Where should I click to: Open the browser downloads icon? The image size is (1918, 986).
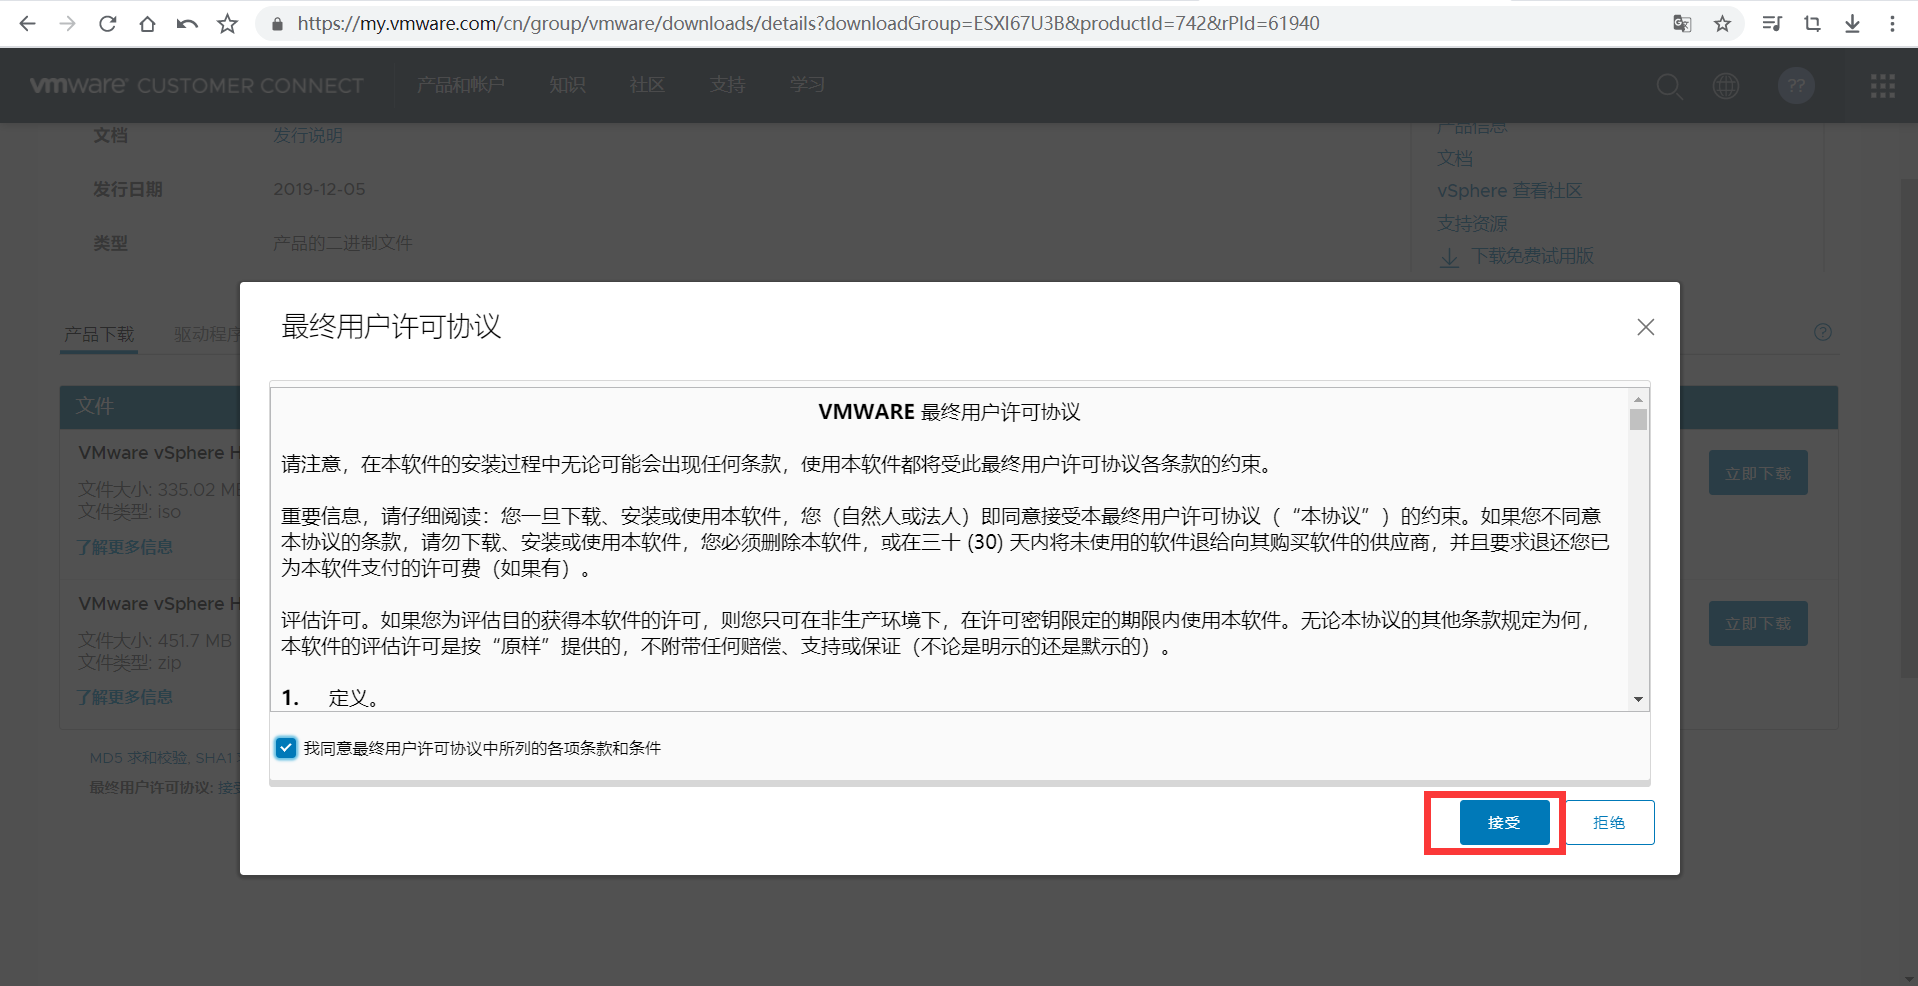[1852, 23]
